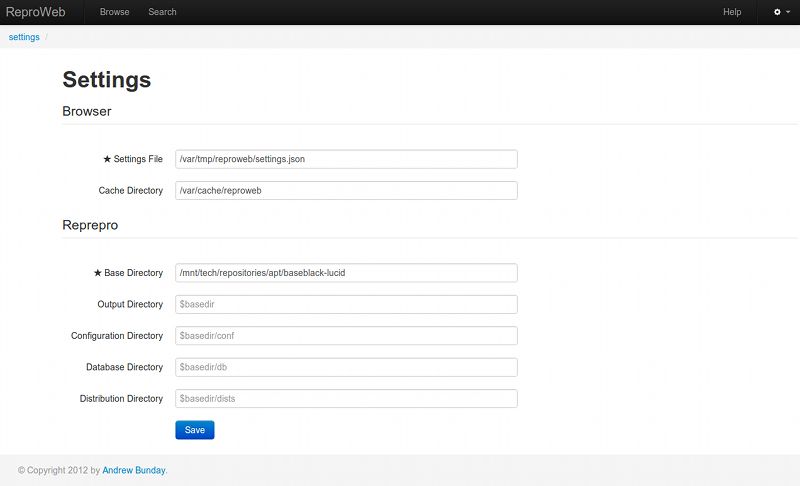The height and width of the screenshot is (486, 800).
Task: Click the Settings page heading
Action: tap(107, 80)
